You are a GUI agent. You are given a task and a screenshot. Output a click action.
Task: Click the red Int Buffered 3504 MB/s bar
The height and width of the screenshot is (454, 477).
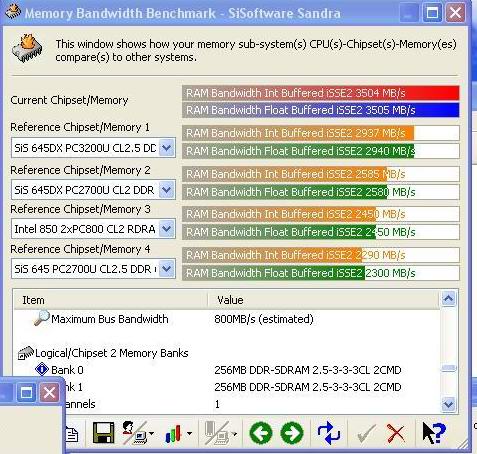coord(321,93)
